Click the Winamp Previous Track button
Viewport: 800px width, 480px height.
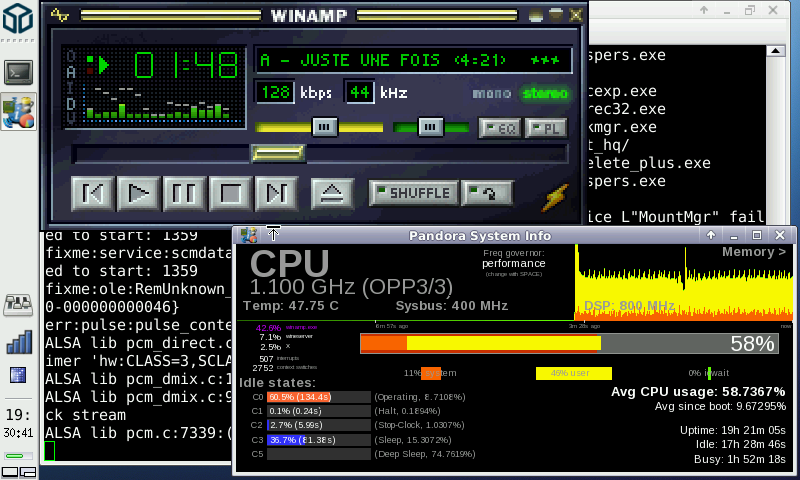[91, 193]
